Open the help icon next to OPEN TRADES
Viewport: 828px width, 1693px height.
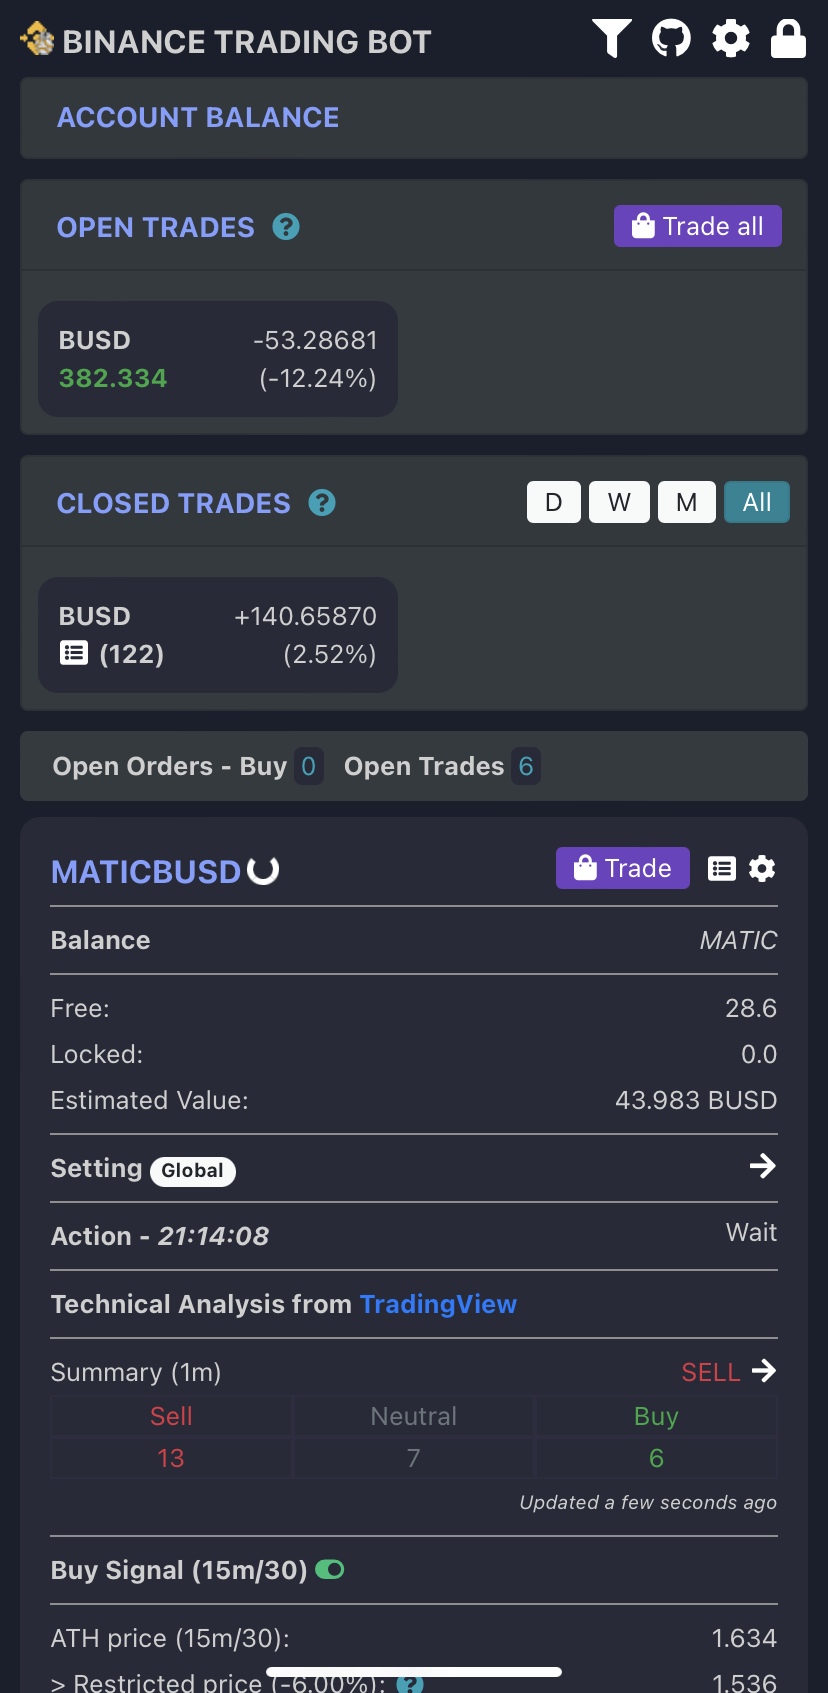click(286, 227)
